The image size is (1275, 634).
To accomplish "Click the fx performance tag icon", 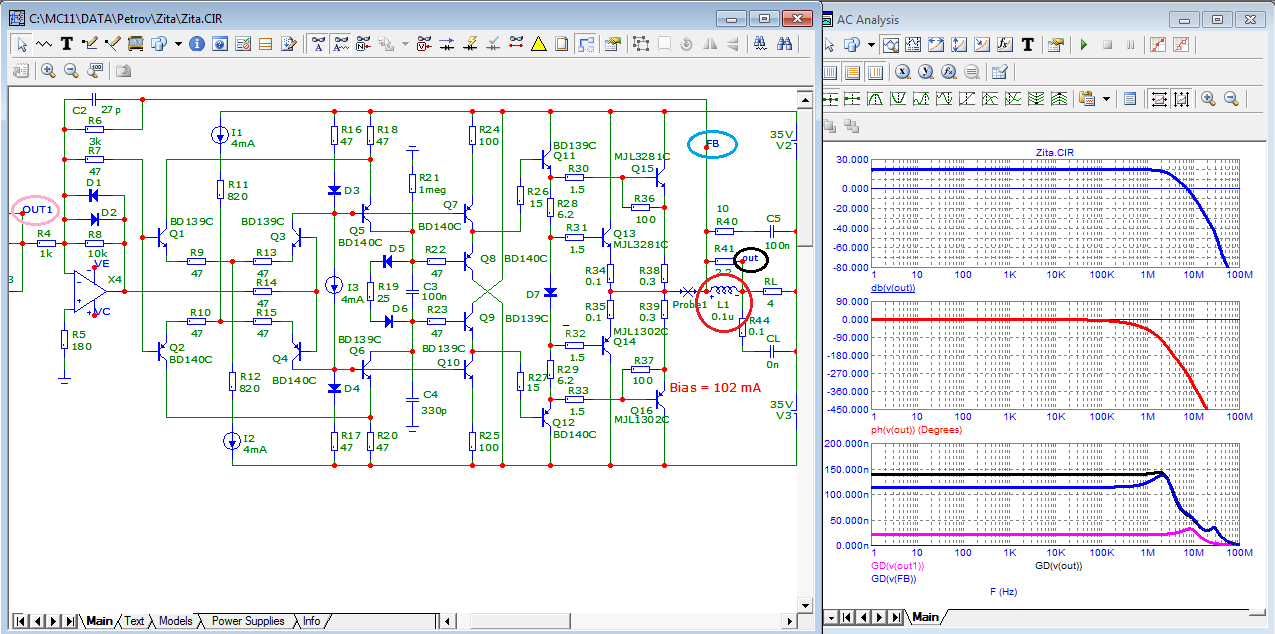I will point(1003,45).
